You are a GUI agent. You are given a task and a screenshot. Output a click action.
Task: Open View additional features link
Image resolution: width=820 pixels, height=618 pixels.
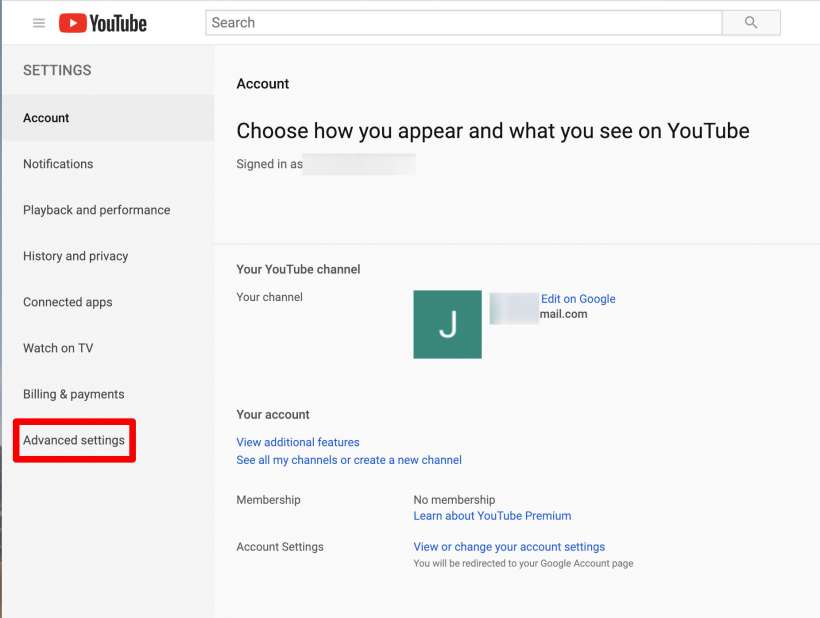click(298, 442)
